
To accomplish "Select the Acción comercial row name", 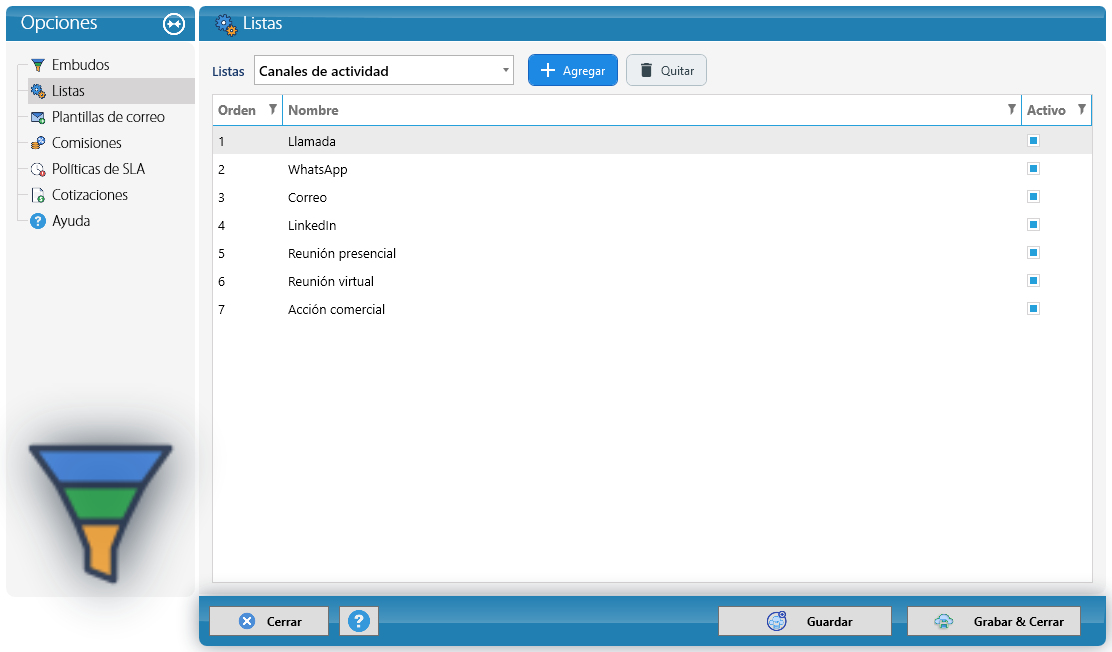I will 336,309.
